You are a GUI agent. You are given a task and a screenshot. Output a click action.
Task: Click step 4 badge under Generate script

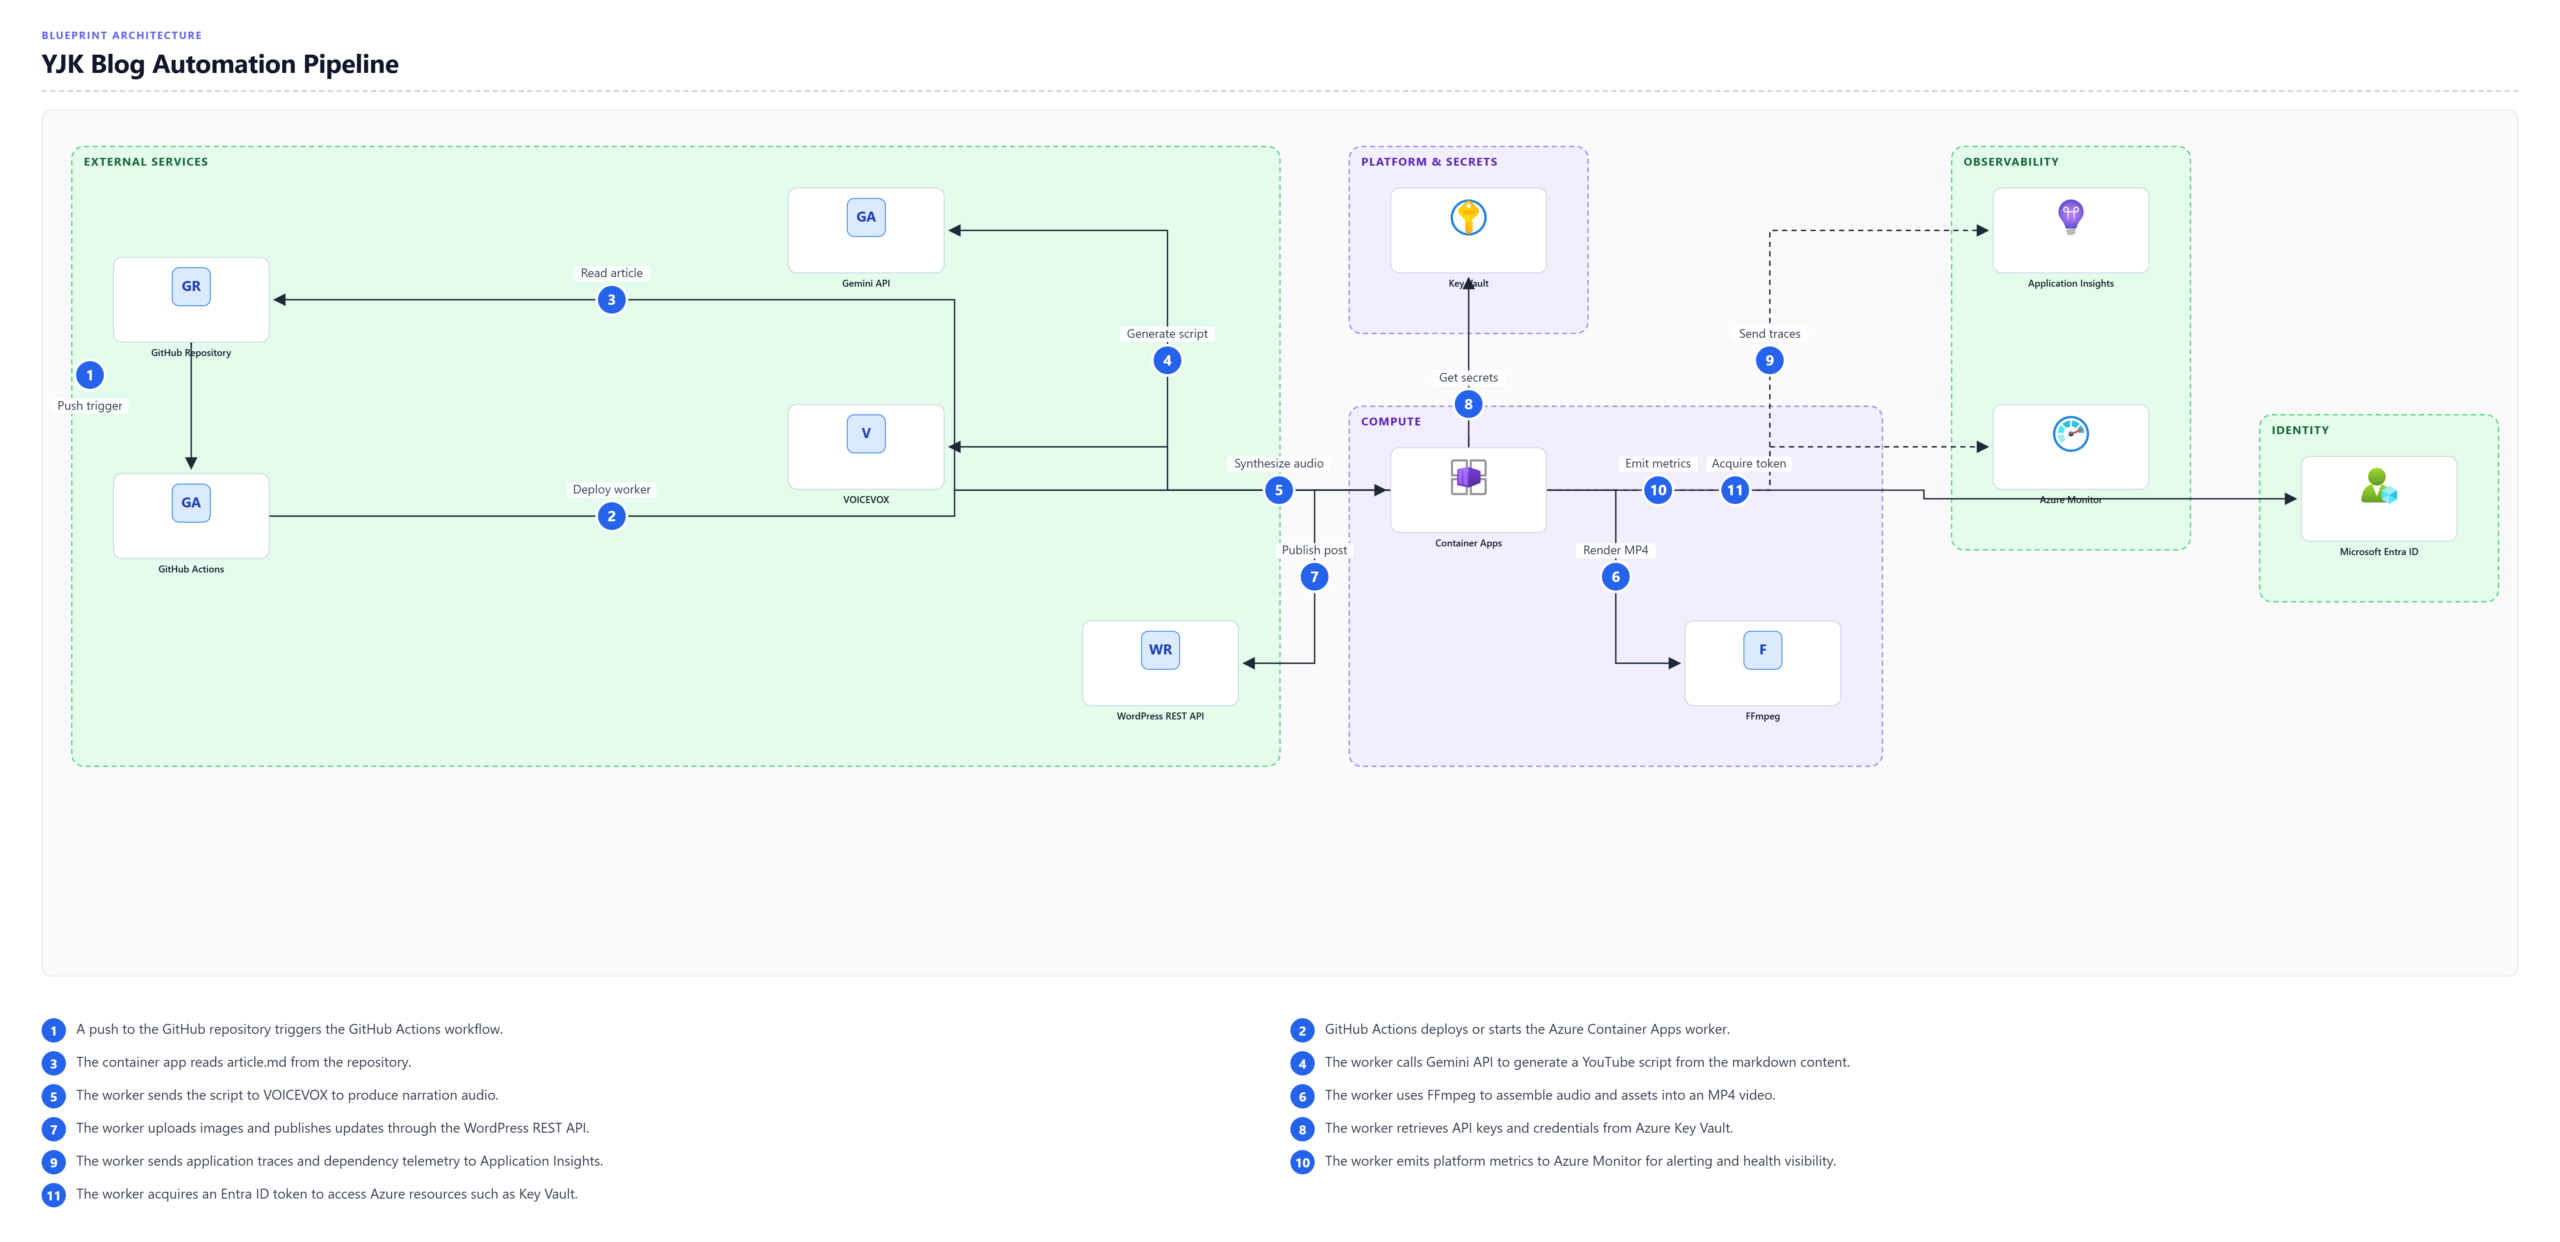tap(1167, 360)
